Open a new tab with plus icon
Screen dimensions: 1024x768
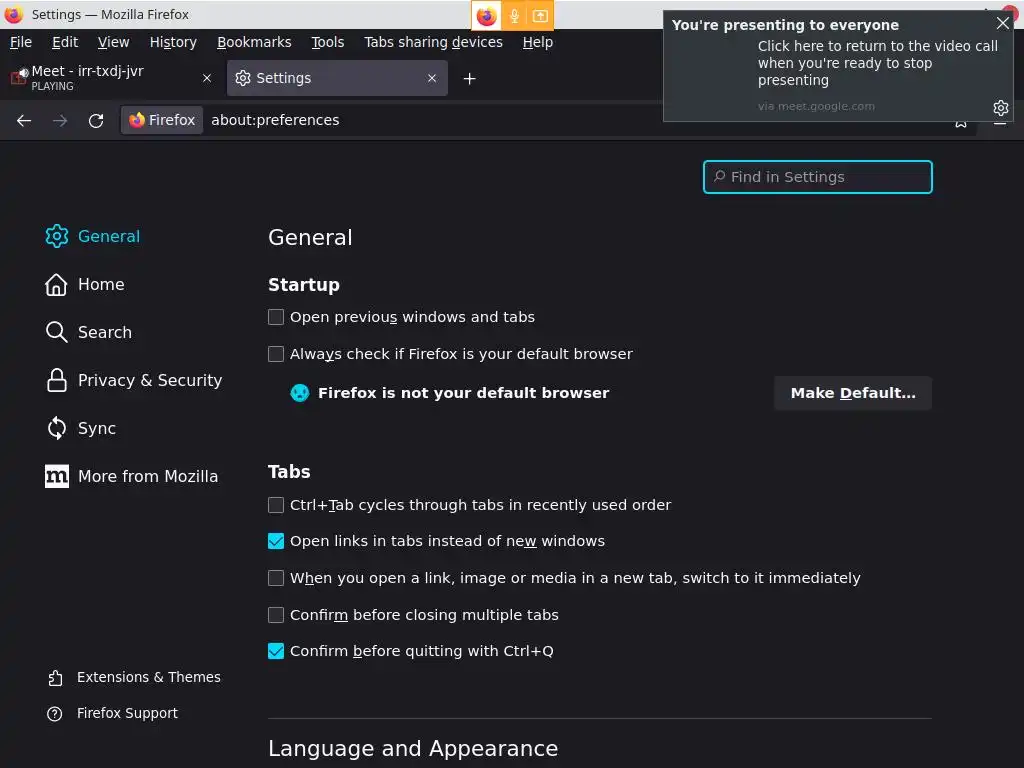469,78
